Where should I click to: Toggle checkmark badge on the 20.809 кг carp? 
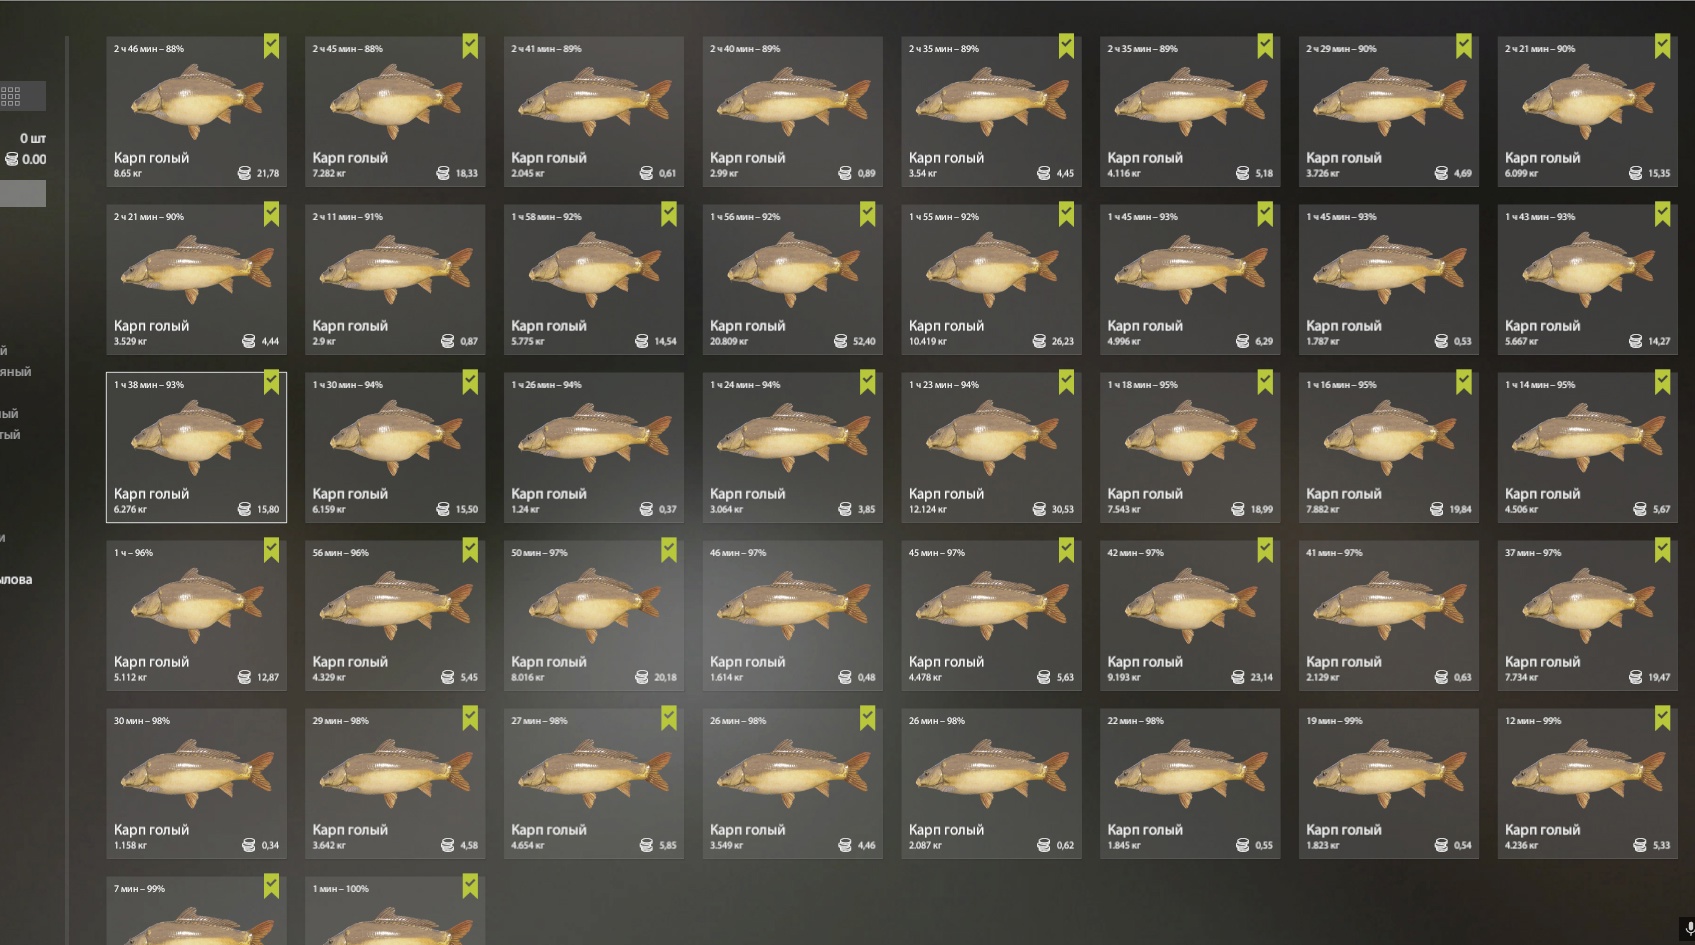click(867, 214)
